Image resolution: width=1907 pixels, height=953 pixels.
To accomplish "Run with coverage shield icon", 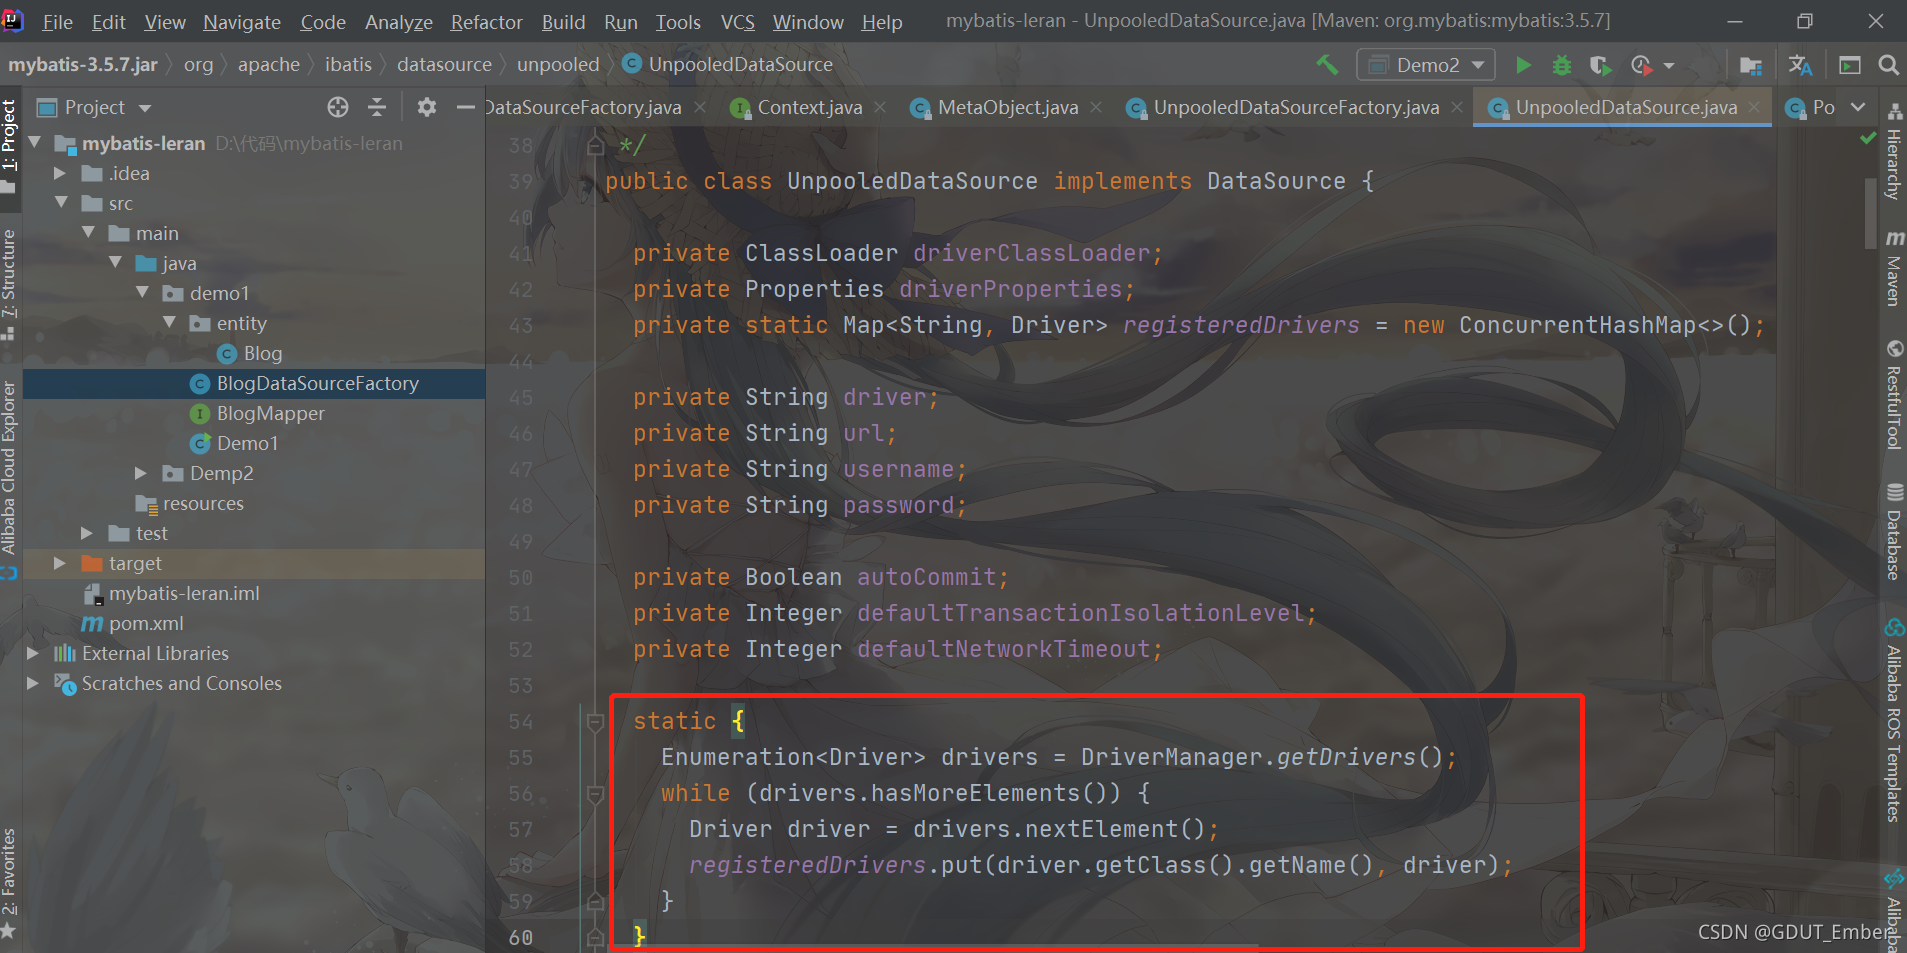I will point(1600,65).
